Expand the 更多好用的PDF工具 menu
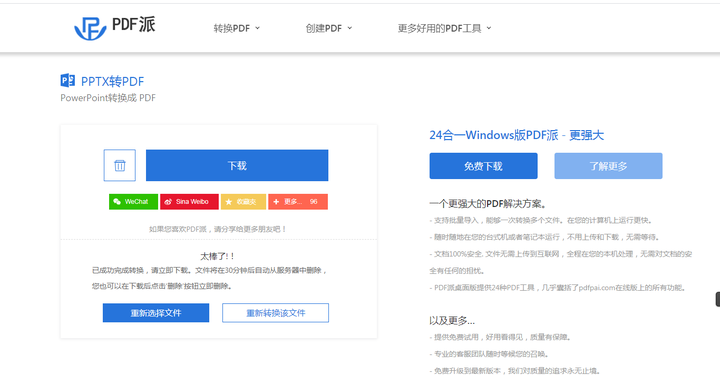The height and width of the screenshot is (375, 720). (x=444, y=28)
